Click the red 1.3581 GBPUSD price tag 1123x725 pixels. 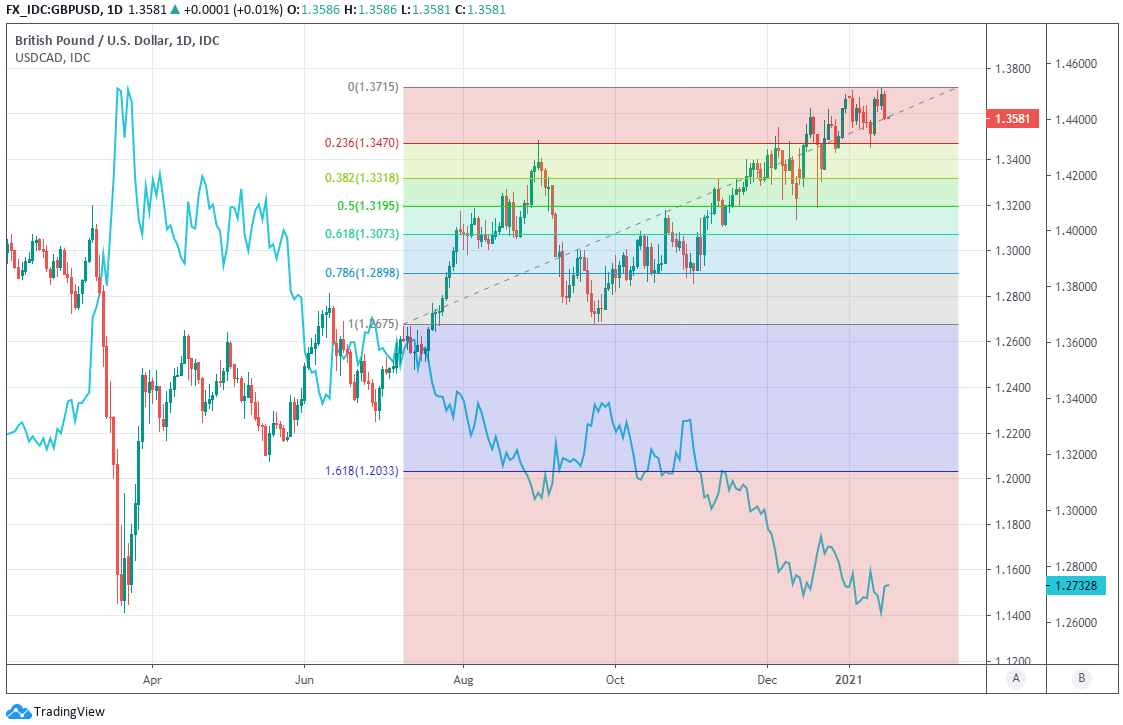point(1014,119)
